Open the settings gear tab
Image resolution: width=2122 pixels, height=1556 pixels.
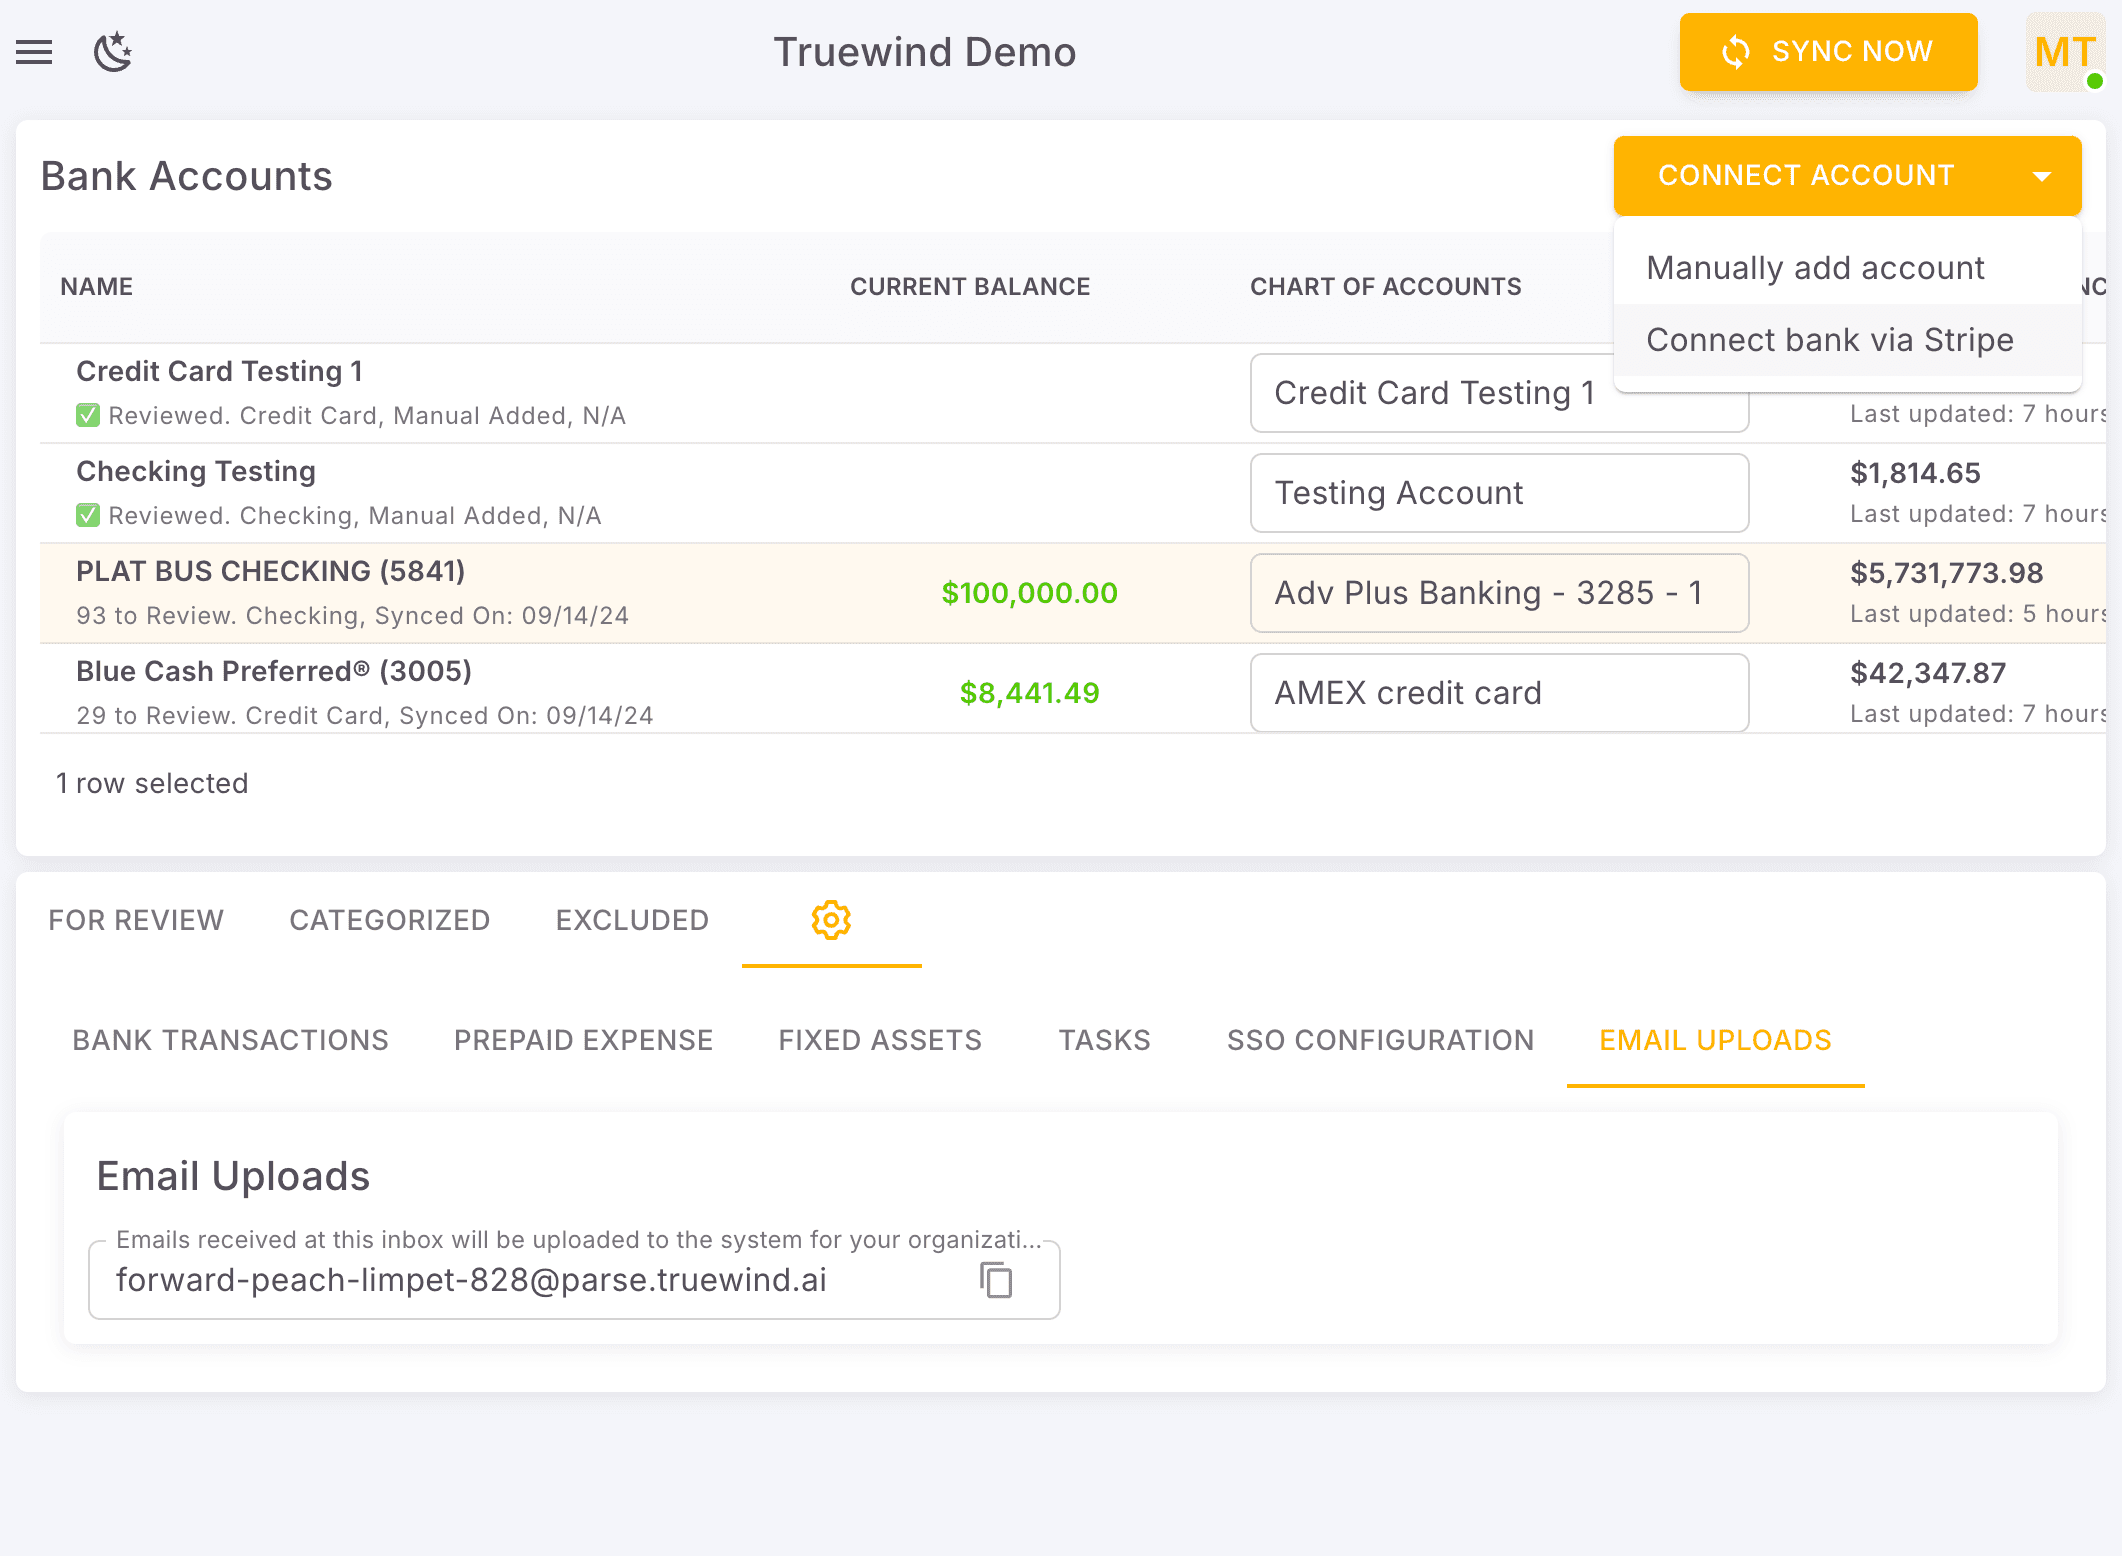[831, 920]
